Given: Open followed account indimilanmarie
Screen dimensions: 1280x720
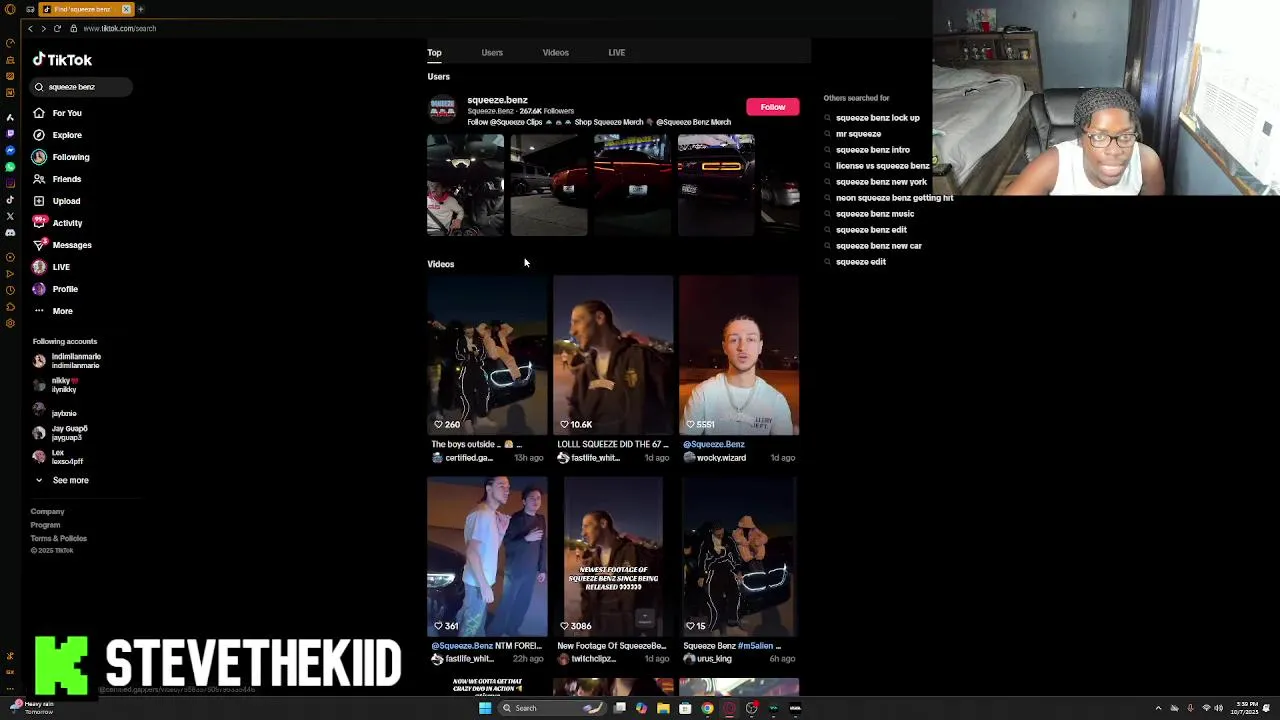Looking at the screenshot, I should click(x=67, y=361).
